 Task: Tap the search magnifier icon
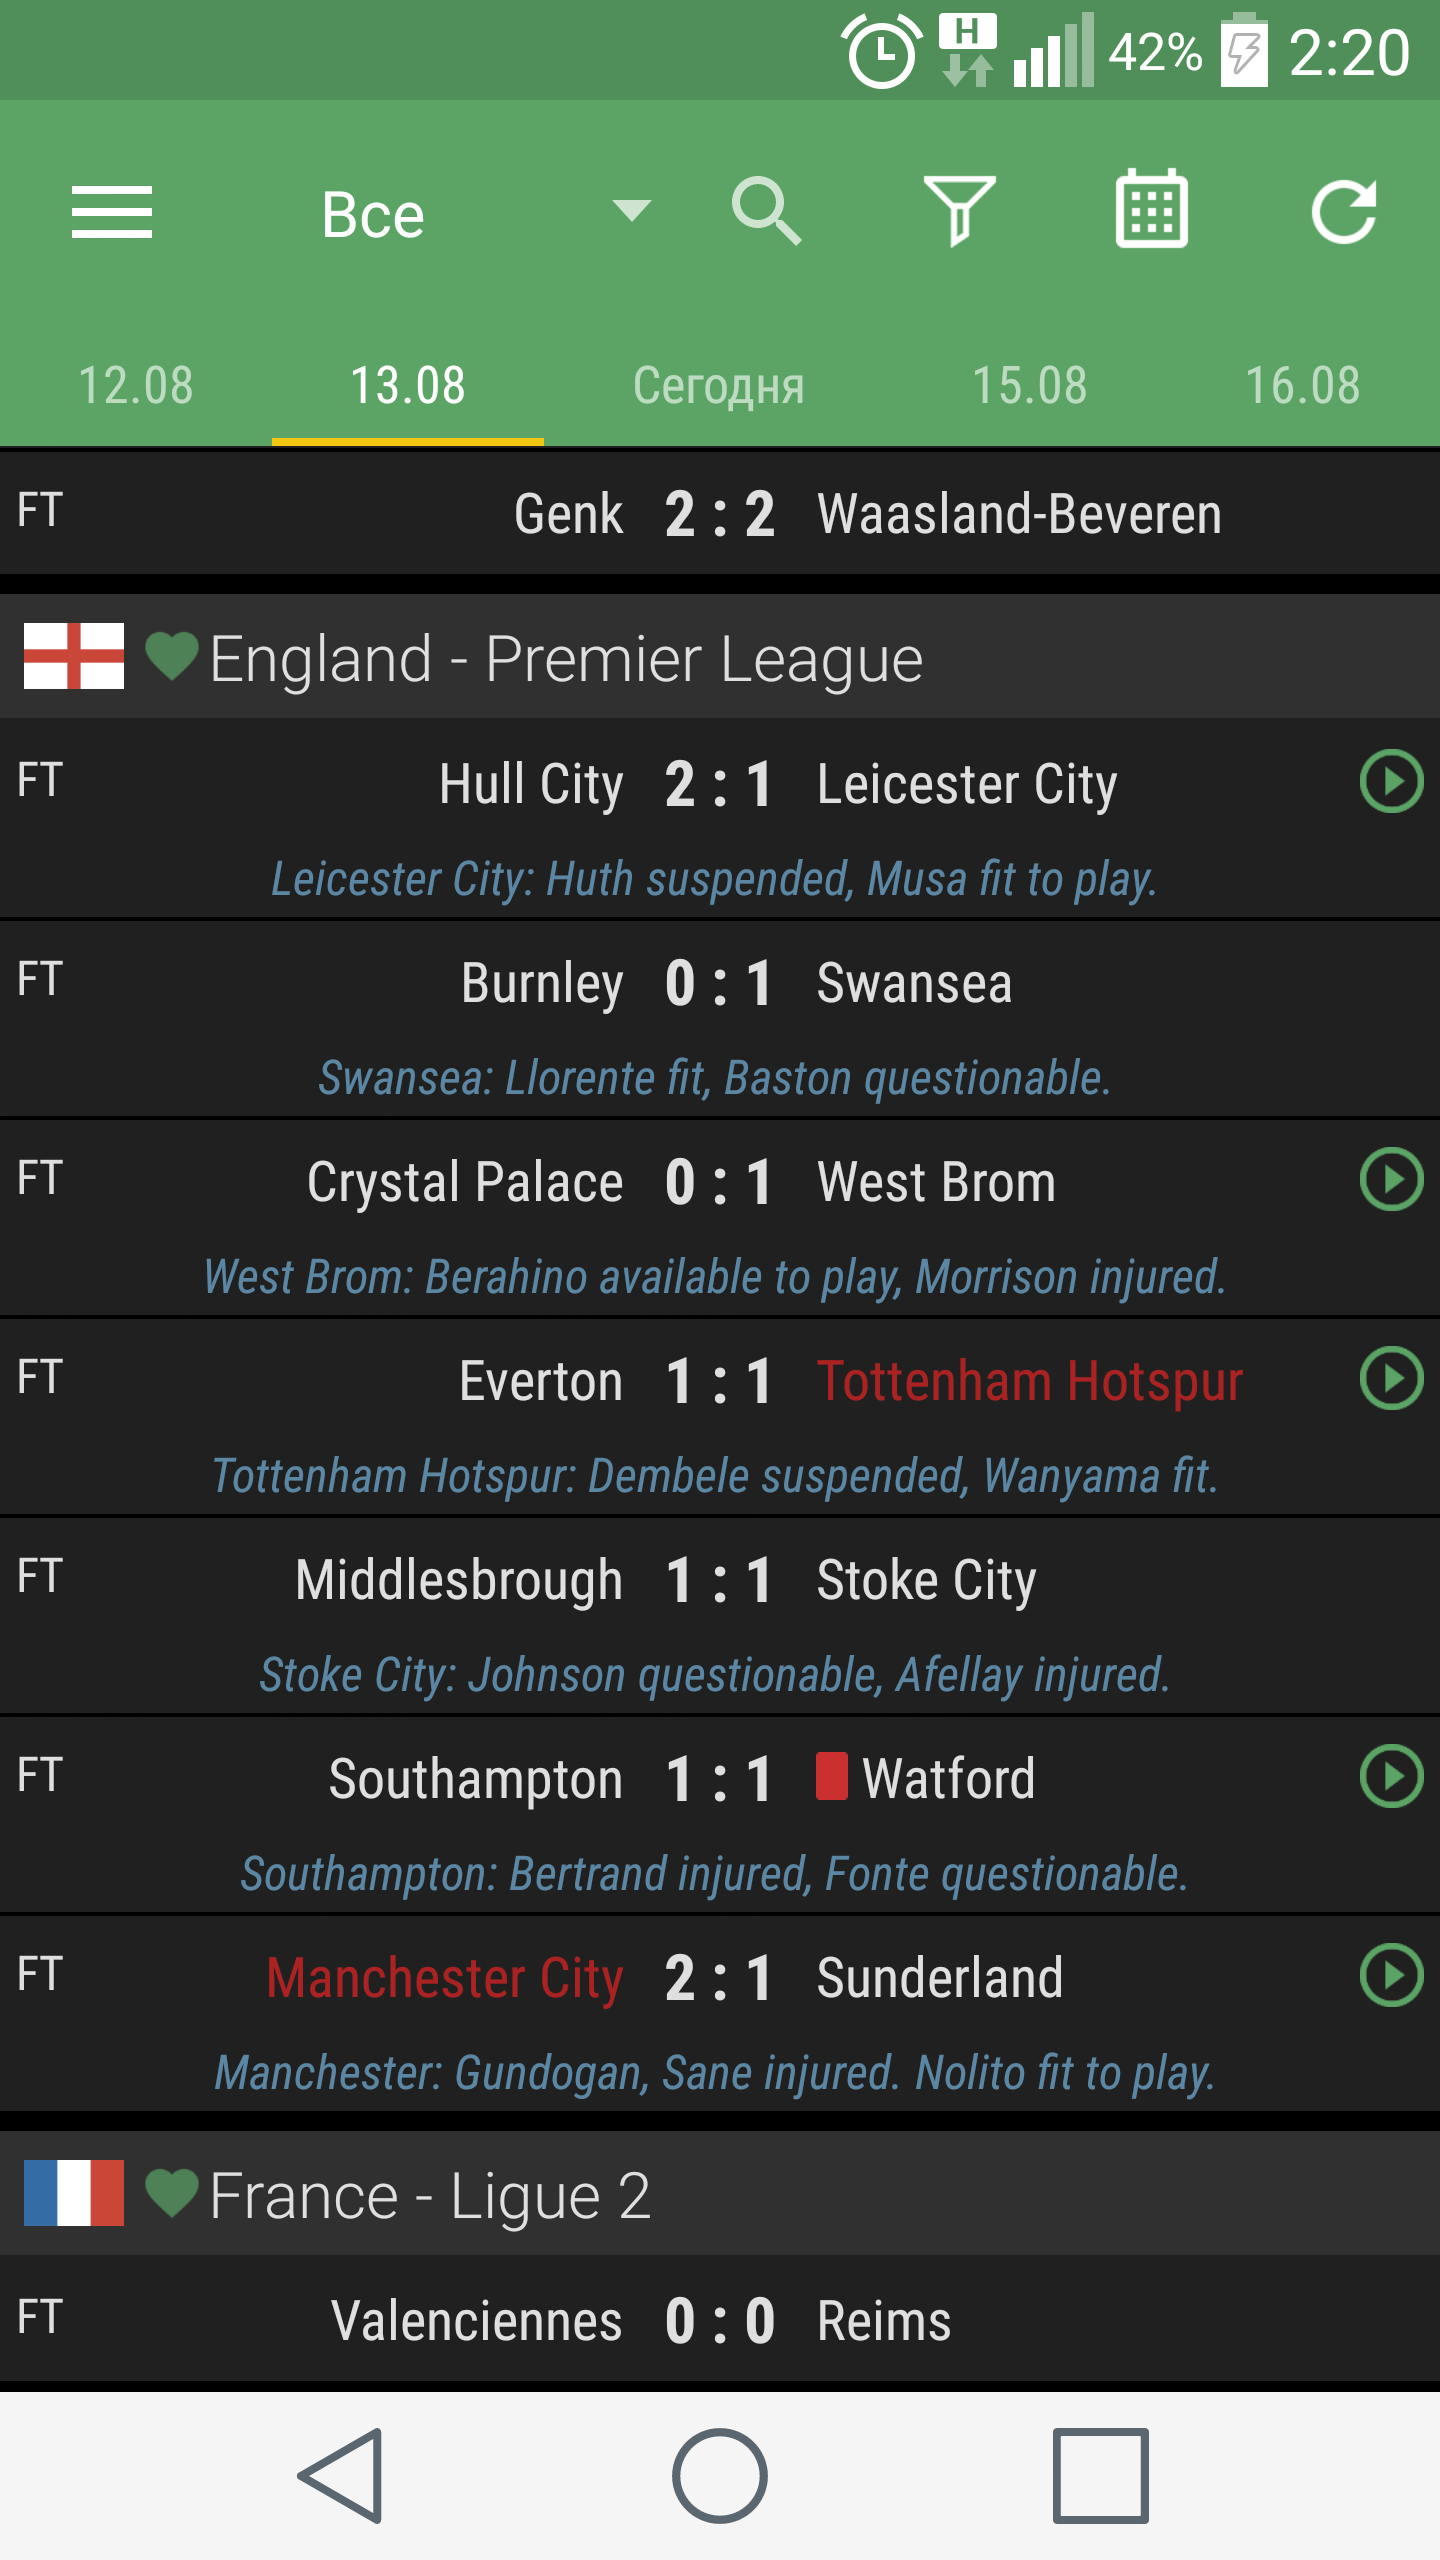click(766, 211)
